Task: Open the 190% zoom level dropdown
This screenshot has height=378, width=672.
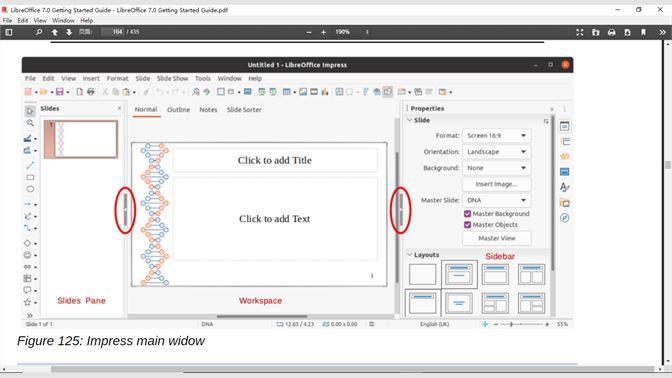Action: [351, 32]
